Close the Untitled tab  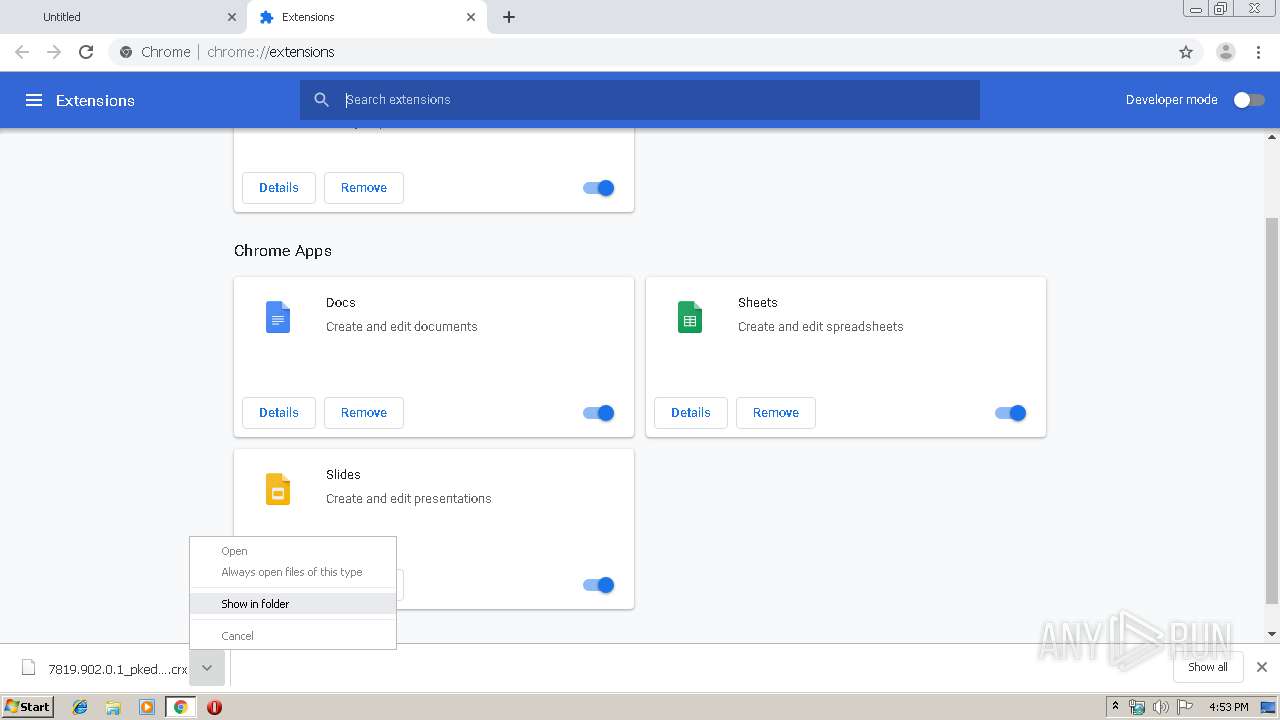click(x=231, y=17)
